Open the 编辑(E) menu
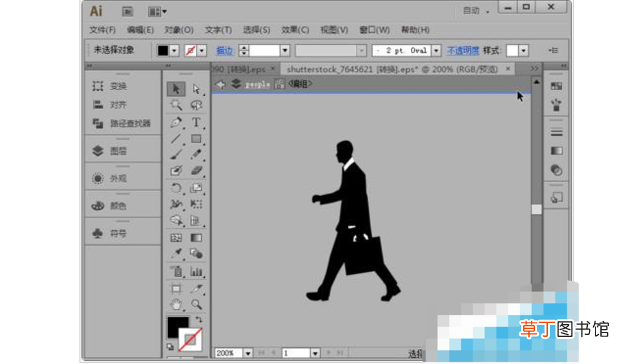620x364 pixels. pyautogui.click(x=140, y=30)
